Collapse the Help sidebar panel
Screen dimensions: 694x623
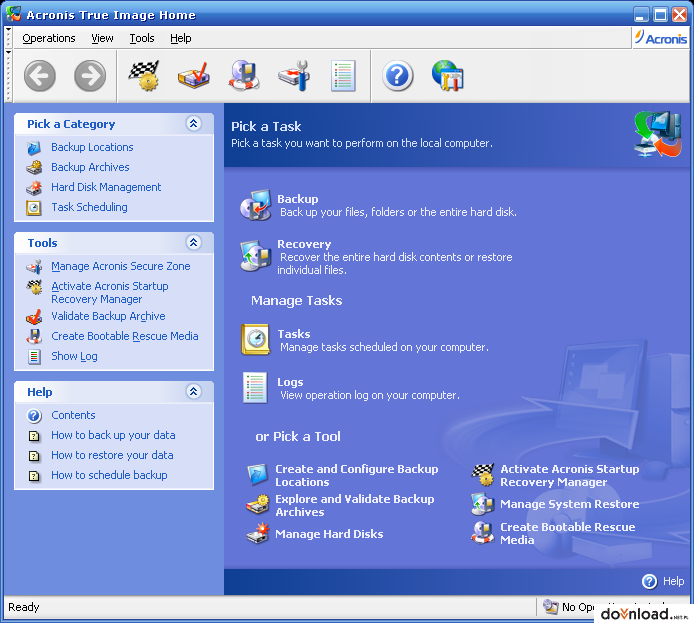coord(193,392)
